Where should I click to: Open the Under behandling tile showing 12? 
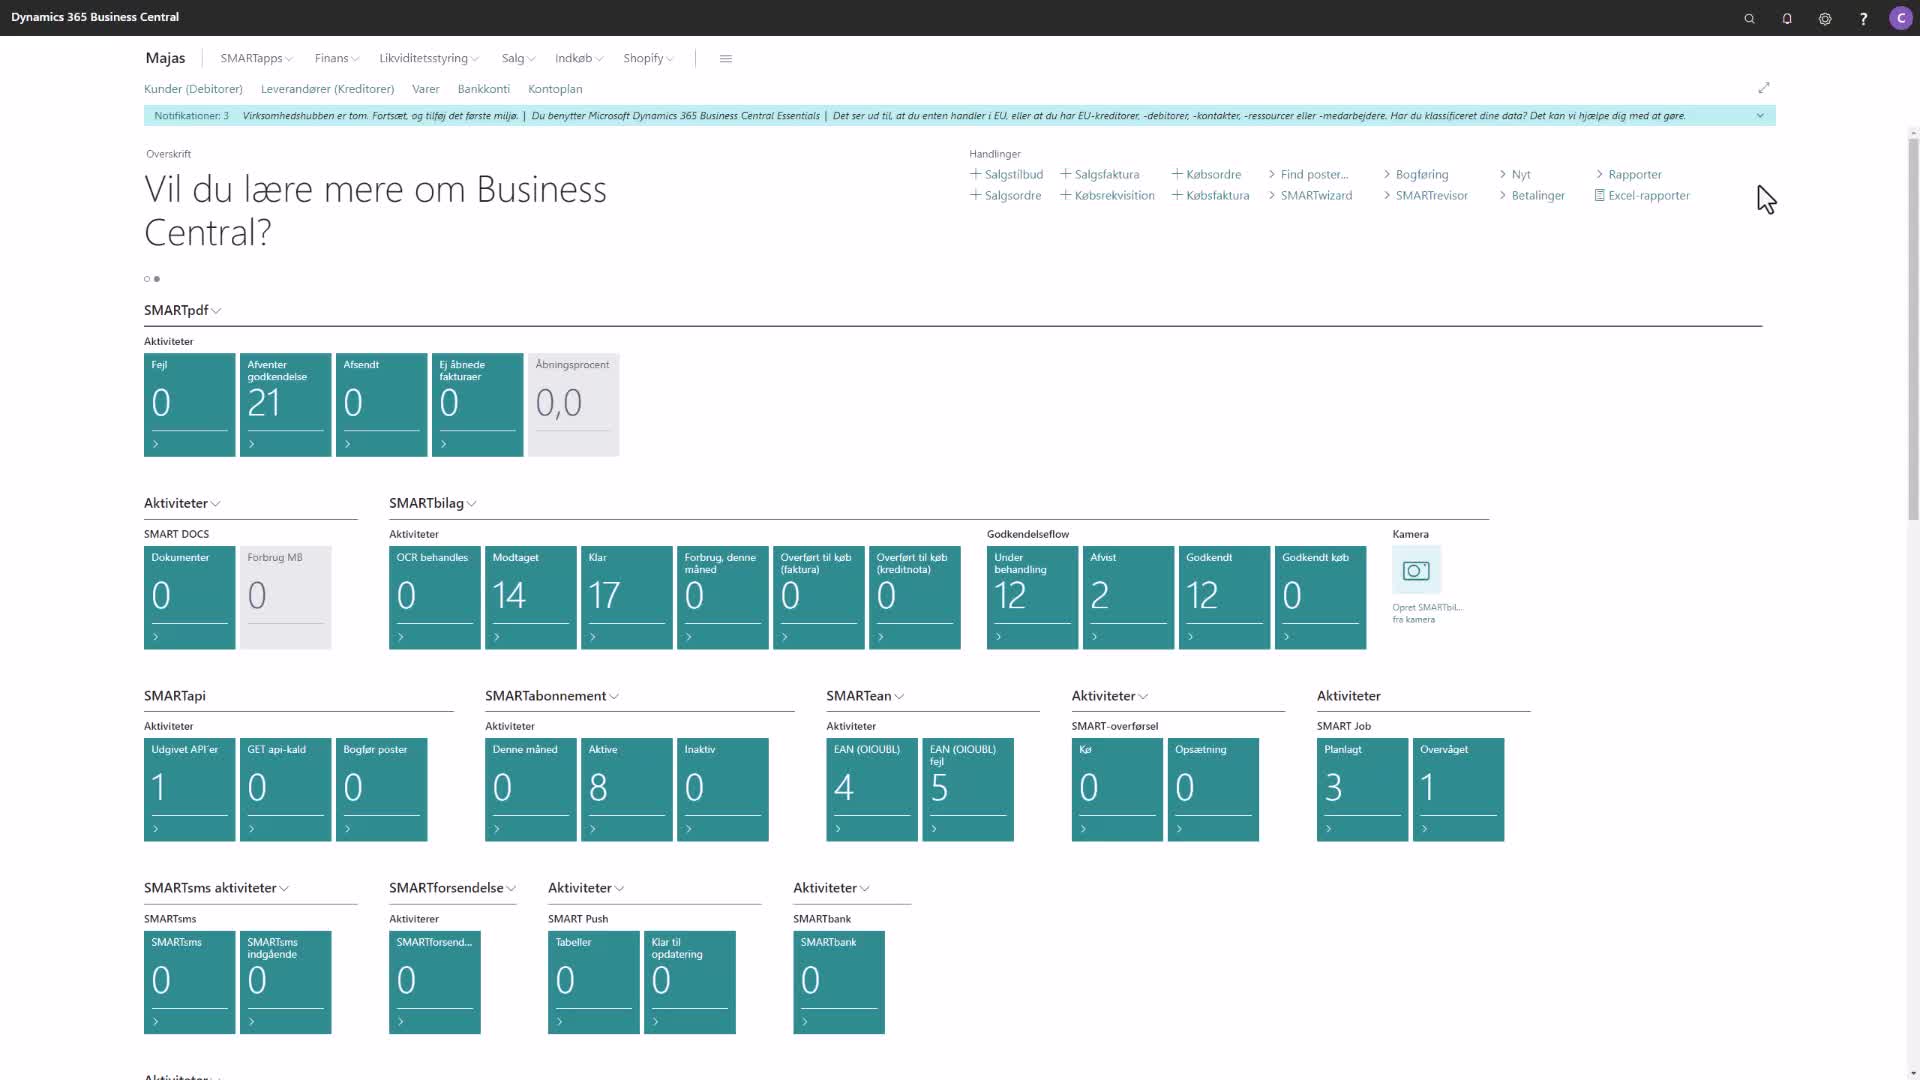click(1032, 598)
